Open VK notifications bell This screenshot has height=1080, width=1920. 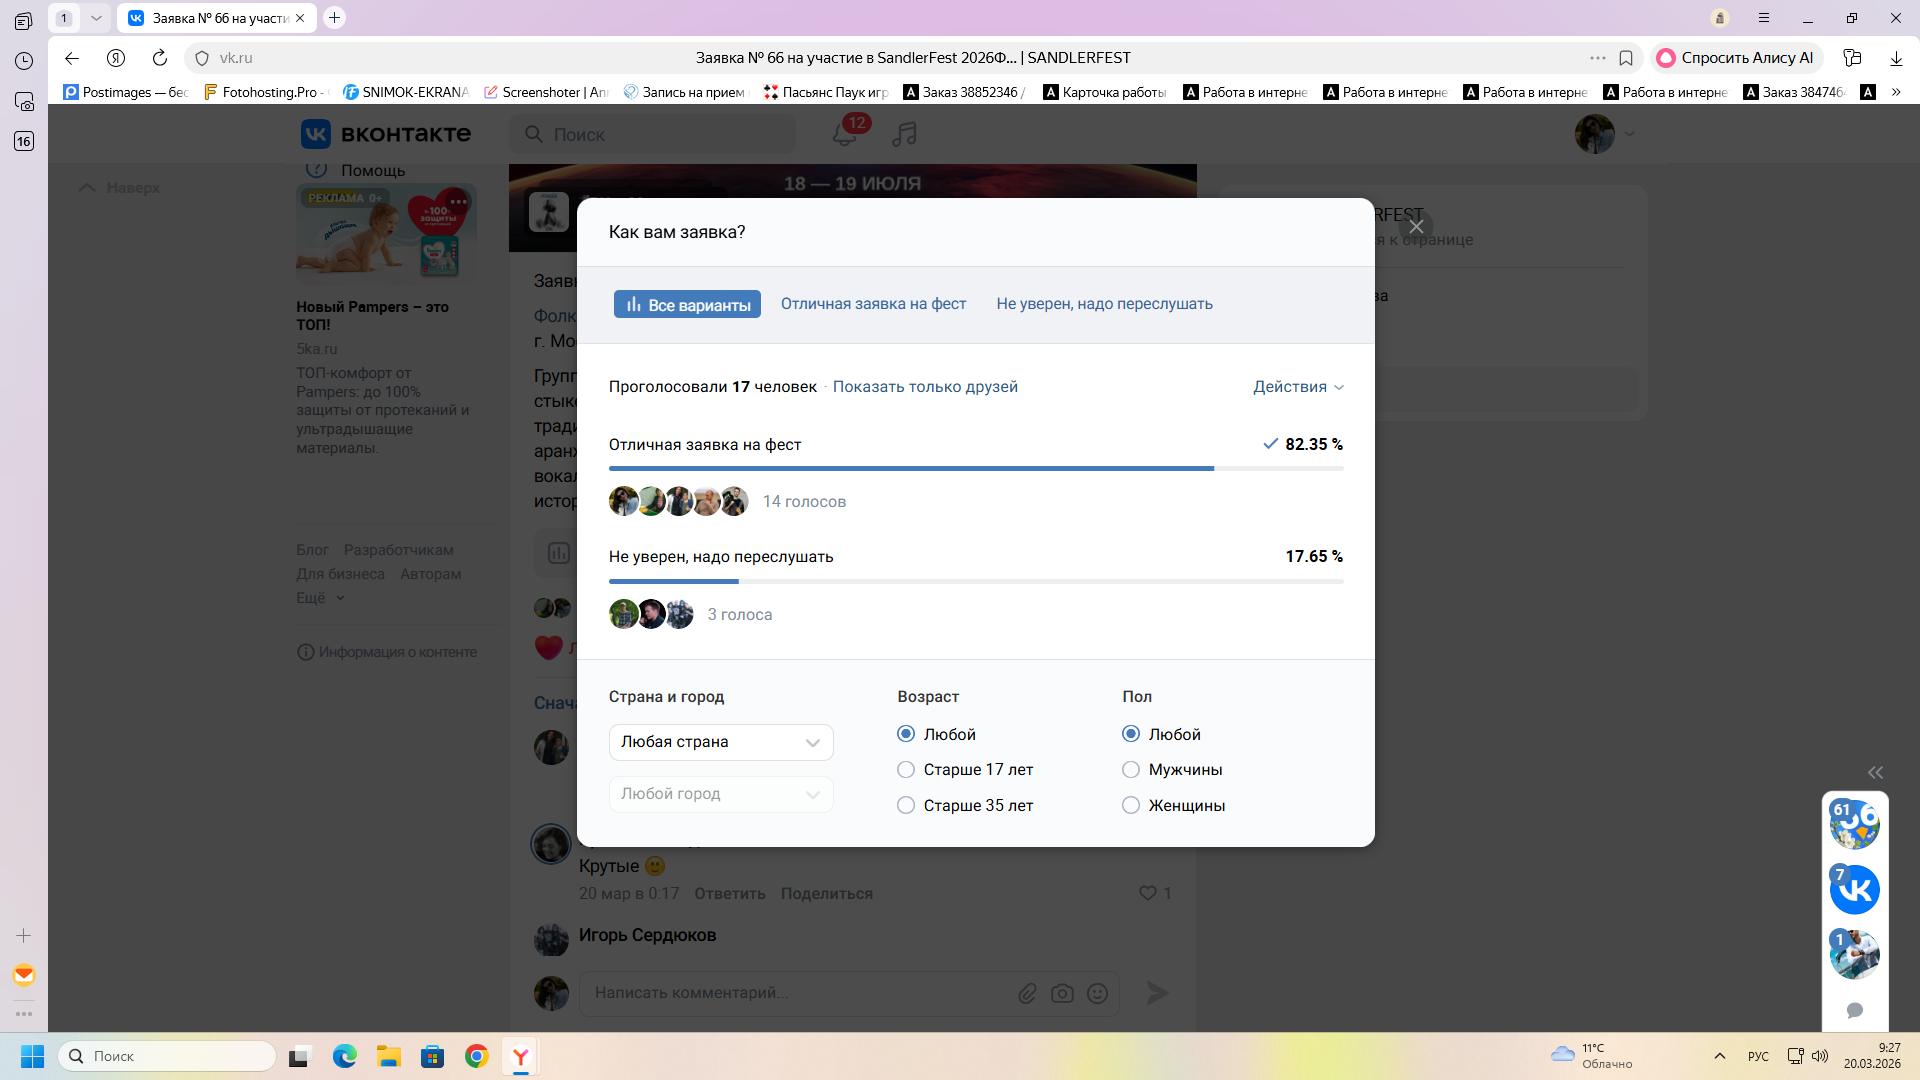pyautogui.click(x=844, y=134)
